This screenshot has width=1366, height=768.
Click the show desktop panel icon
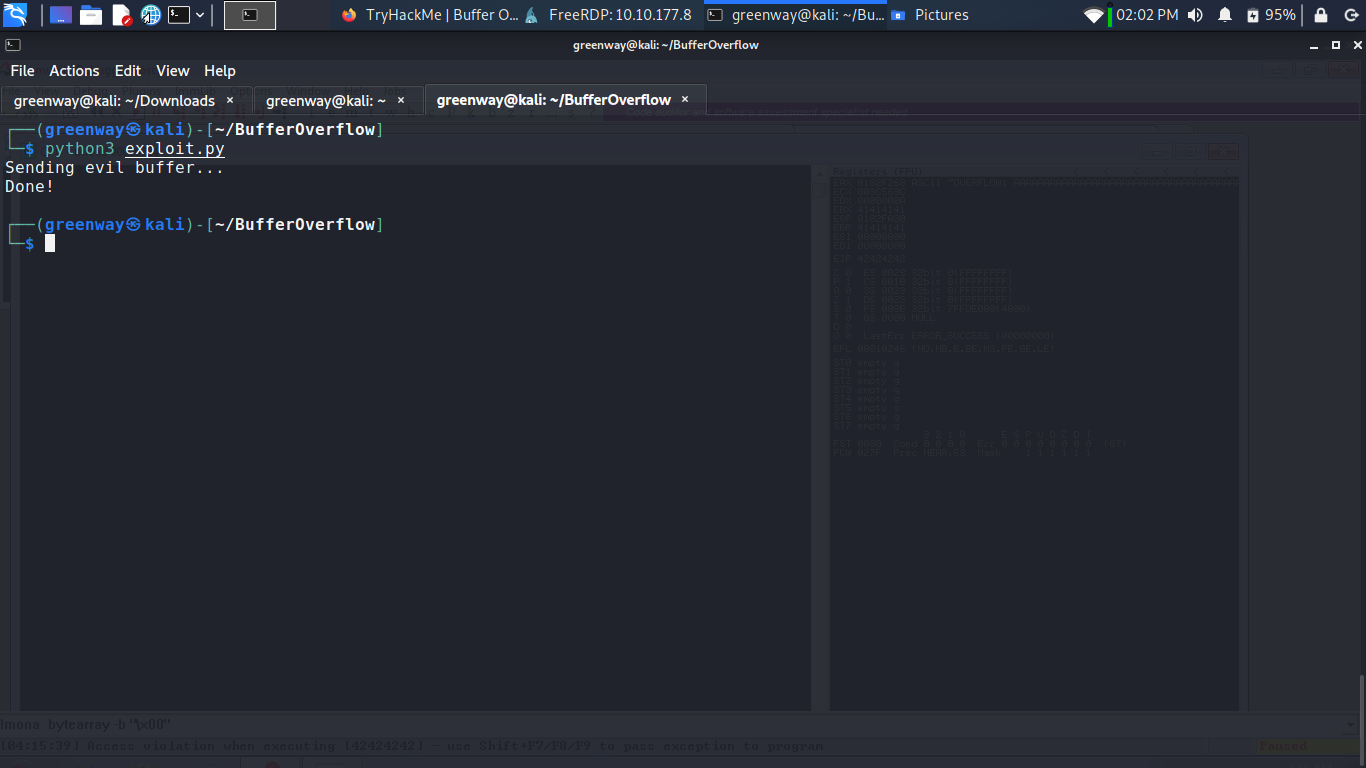pos(61,15)
